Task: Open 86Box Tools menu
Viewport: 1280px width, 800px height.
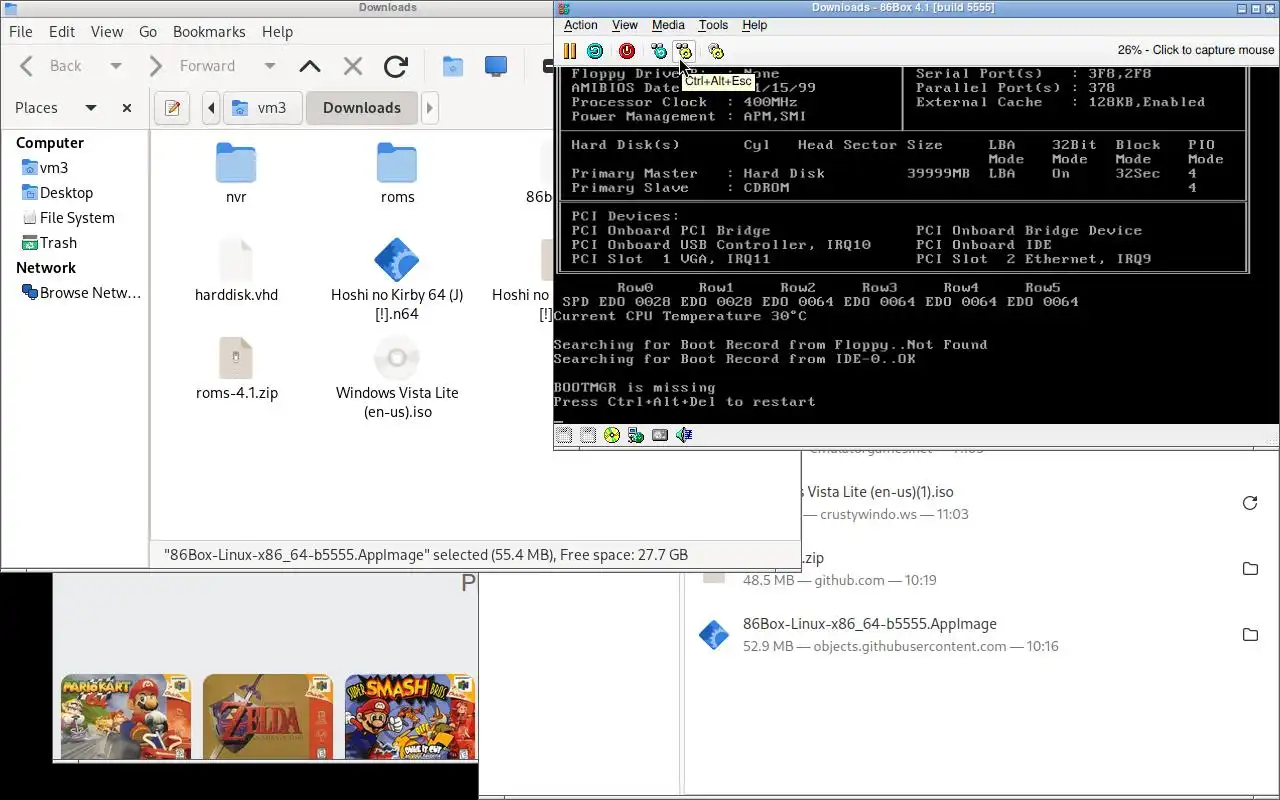Action: pos(713,25)
